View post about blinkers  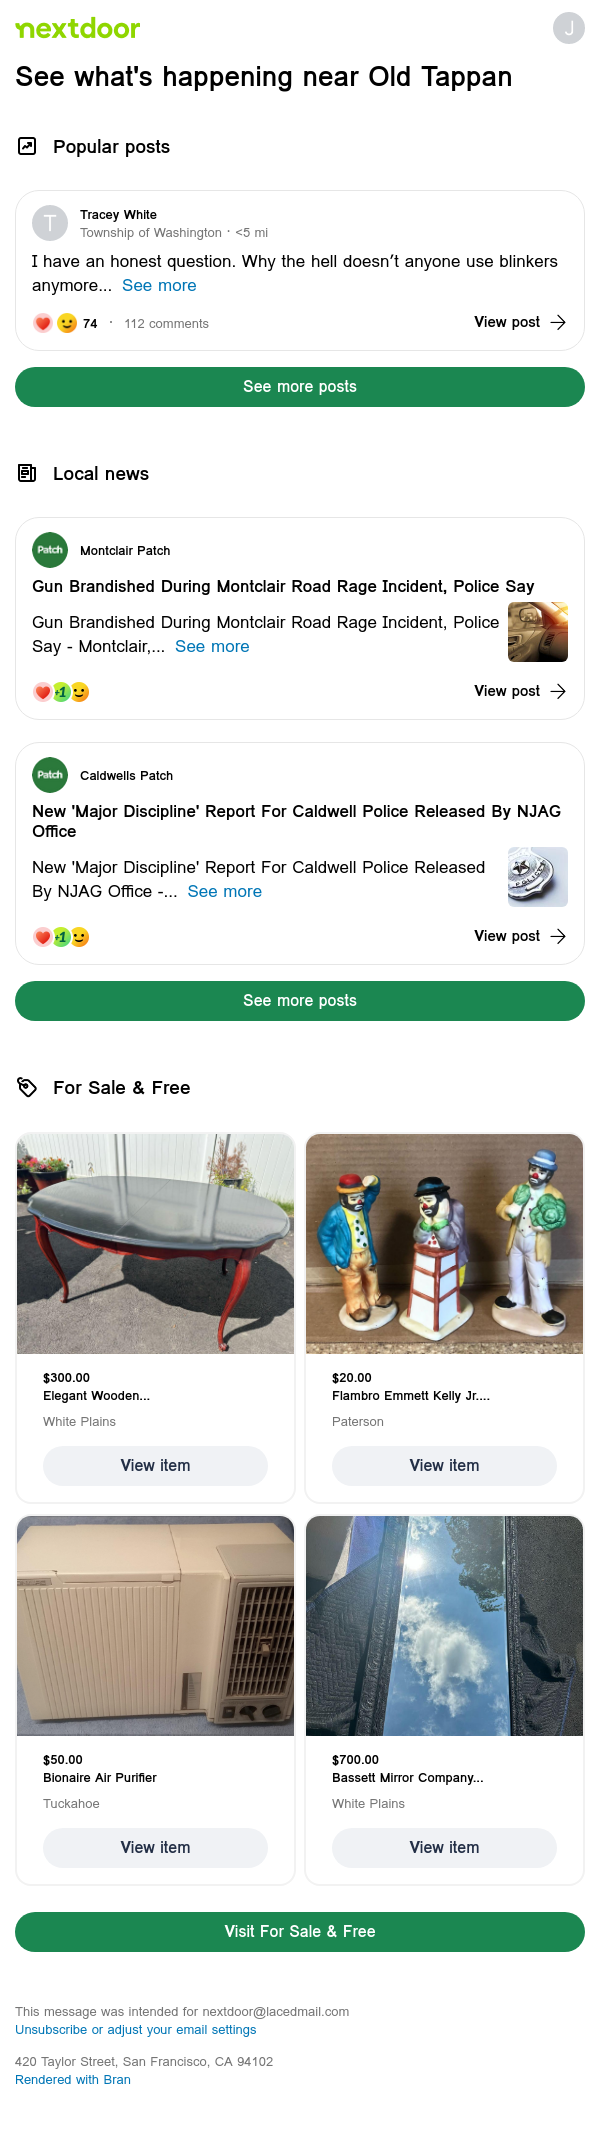(520, 322)
